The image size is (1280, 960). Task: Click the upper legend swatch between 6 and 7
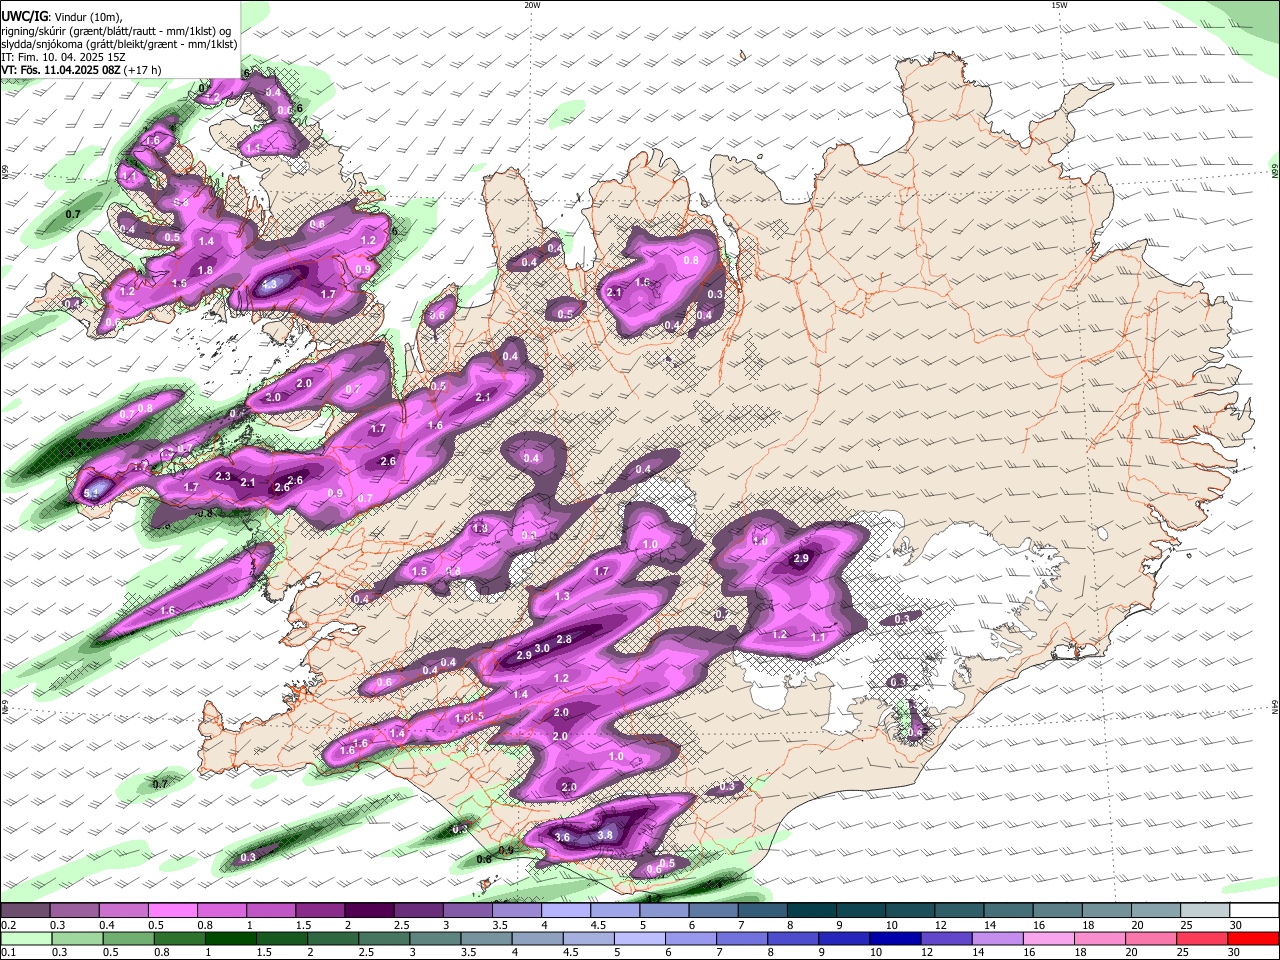coord(712,911)
